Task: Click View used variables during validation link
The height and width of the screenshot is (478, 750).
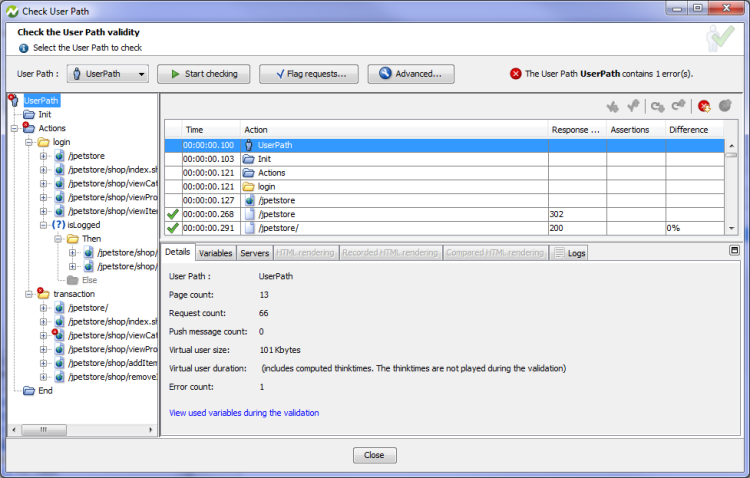Action: (244, 412)
